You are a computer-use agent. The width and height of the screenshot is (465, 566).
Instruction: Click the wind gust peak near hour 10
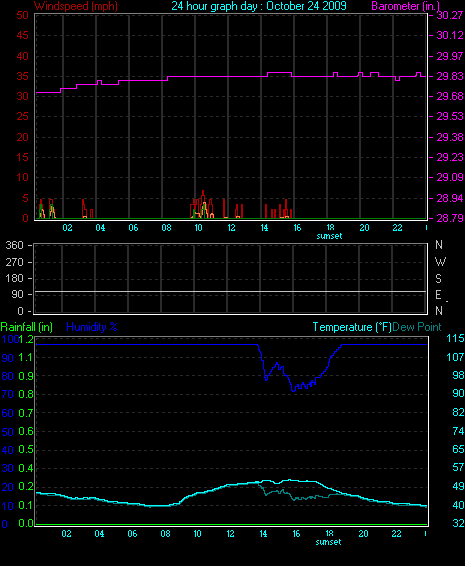pos(203,191)
